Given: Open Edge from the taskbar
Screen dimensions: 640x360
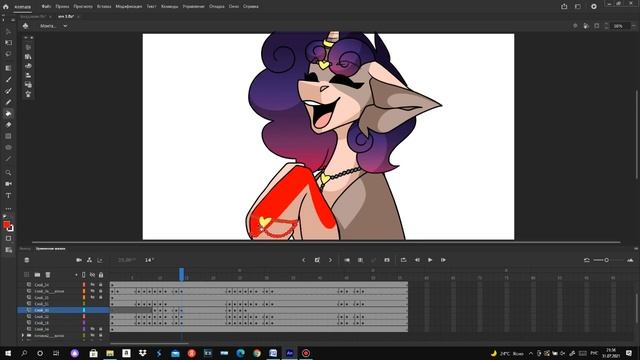Looking at the screenshot, I should pyautogui.click(x=240, y=353).
